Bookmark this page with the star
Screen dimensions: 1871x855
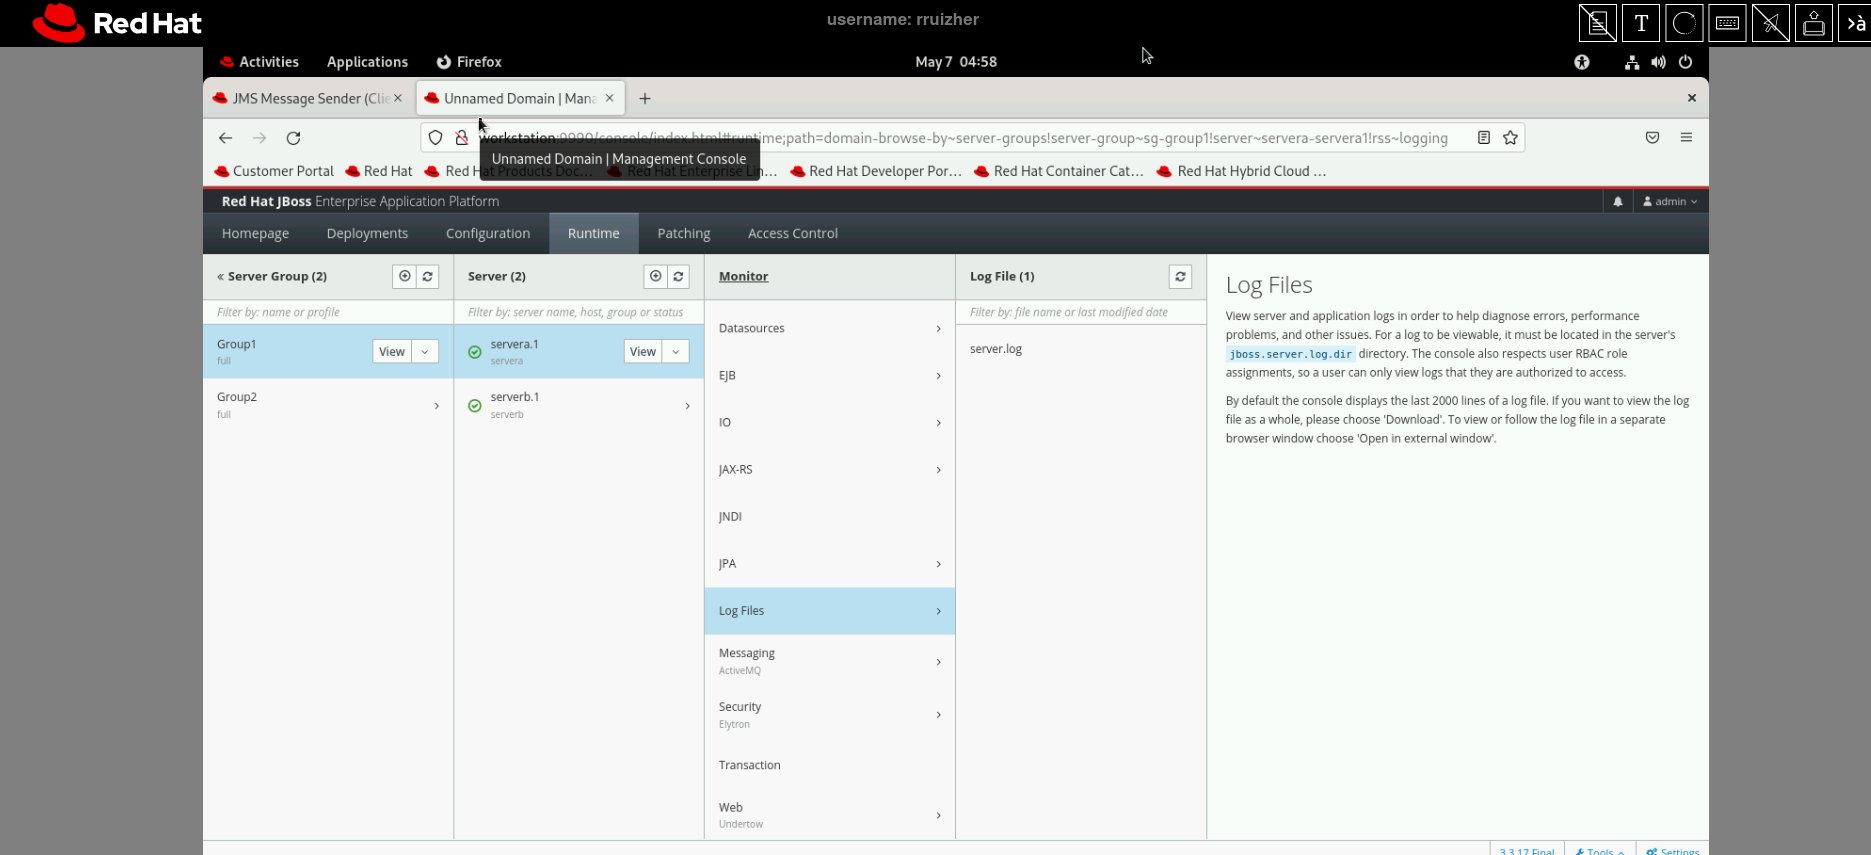click(x=1510, y=138)
